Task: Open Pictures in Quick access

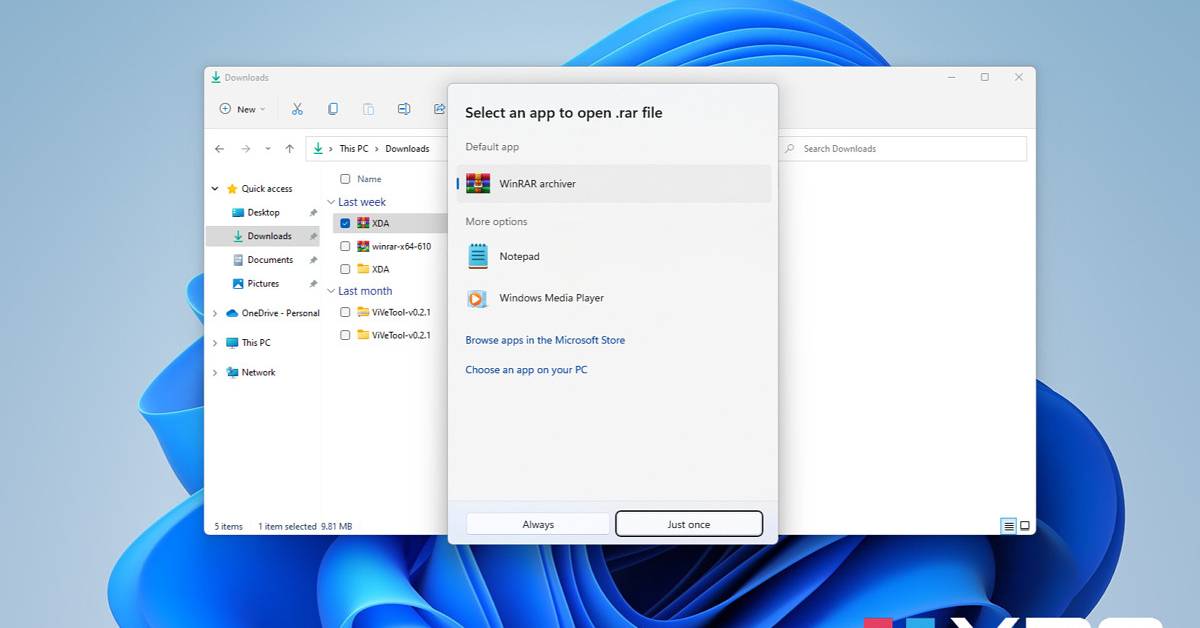Action: coord(263,284)
